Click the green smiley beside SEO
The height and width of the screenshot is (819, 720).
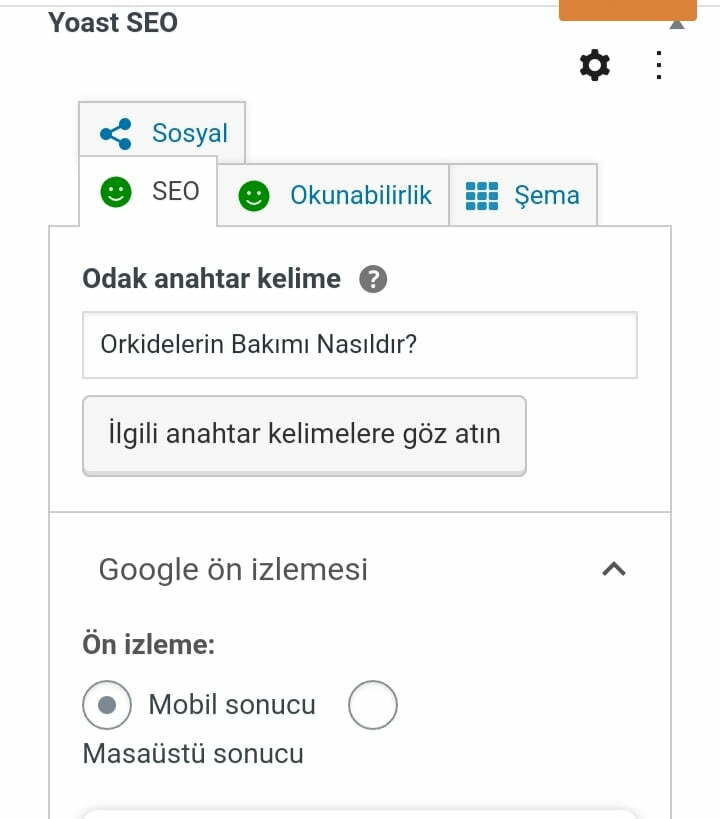[x=116, y=192]
